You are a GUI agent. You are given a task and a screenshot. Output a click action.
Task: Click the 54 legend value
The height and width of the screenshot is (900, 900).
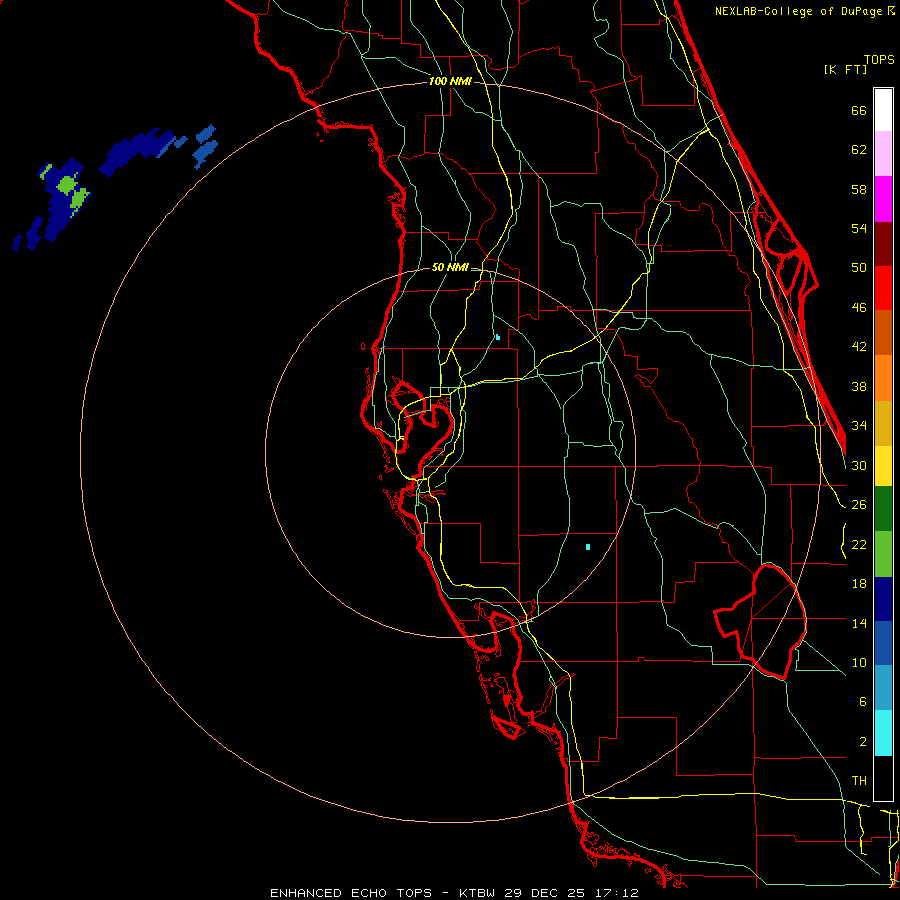click(x=859, y=228)
